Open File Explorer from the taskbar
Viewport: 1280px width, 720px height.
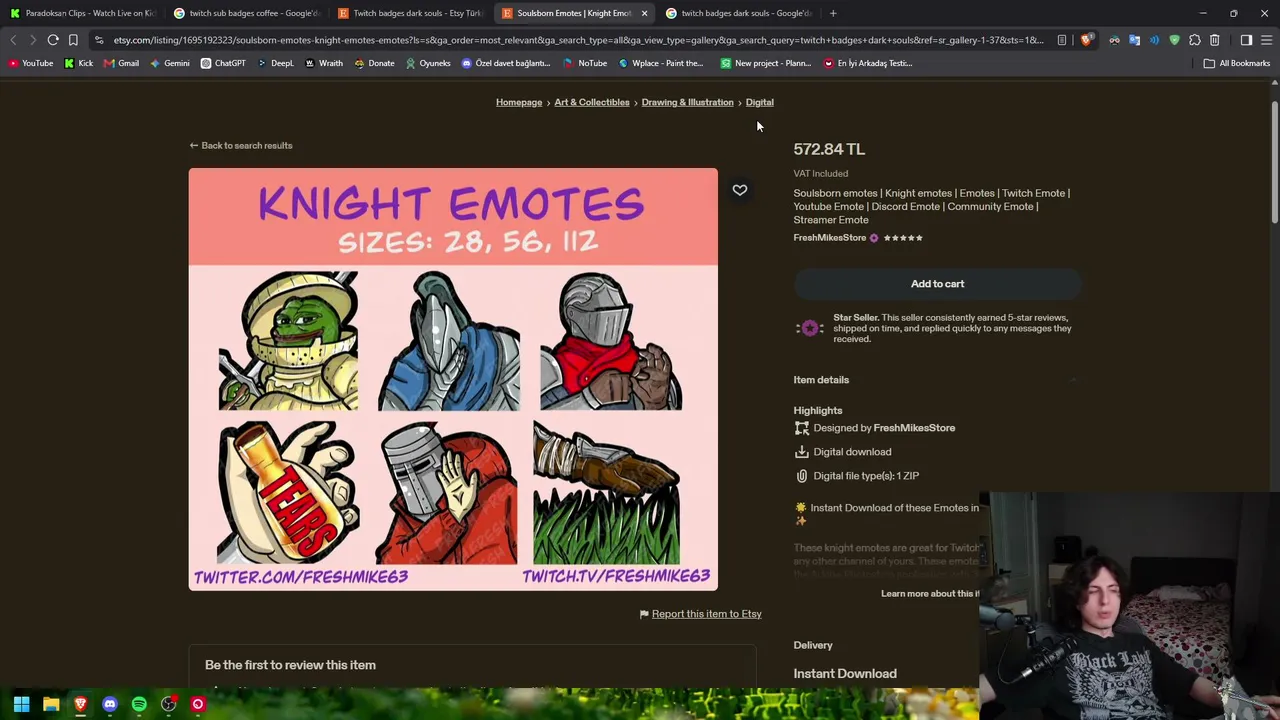click(51, 705)
